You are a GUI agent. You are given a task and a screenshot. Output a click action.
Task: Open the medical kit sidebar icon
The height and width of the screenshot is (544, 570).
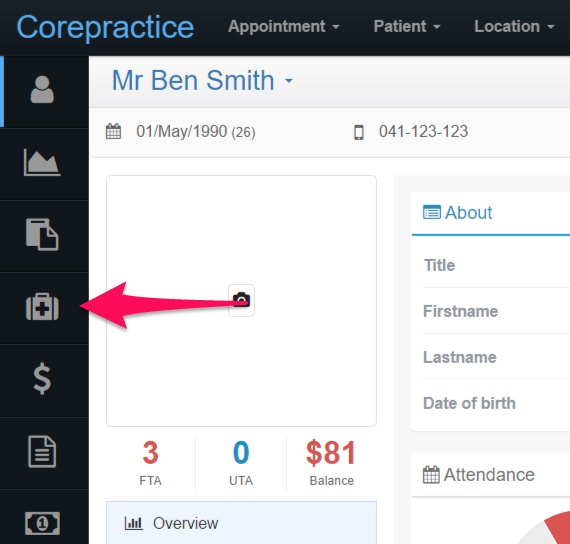42,307
